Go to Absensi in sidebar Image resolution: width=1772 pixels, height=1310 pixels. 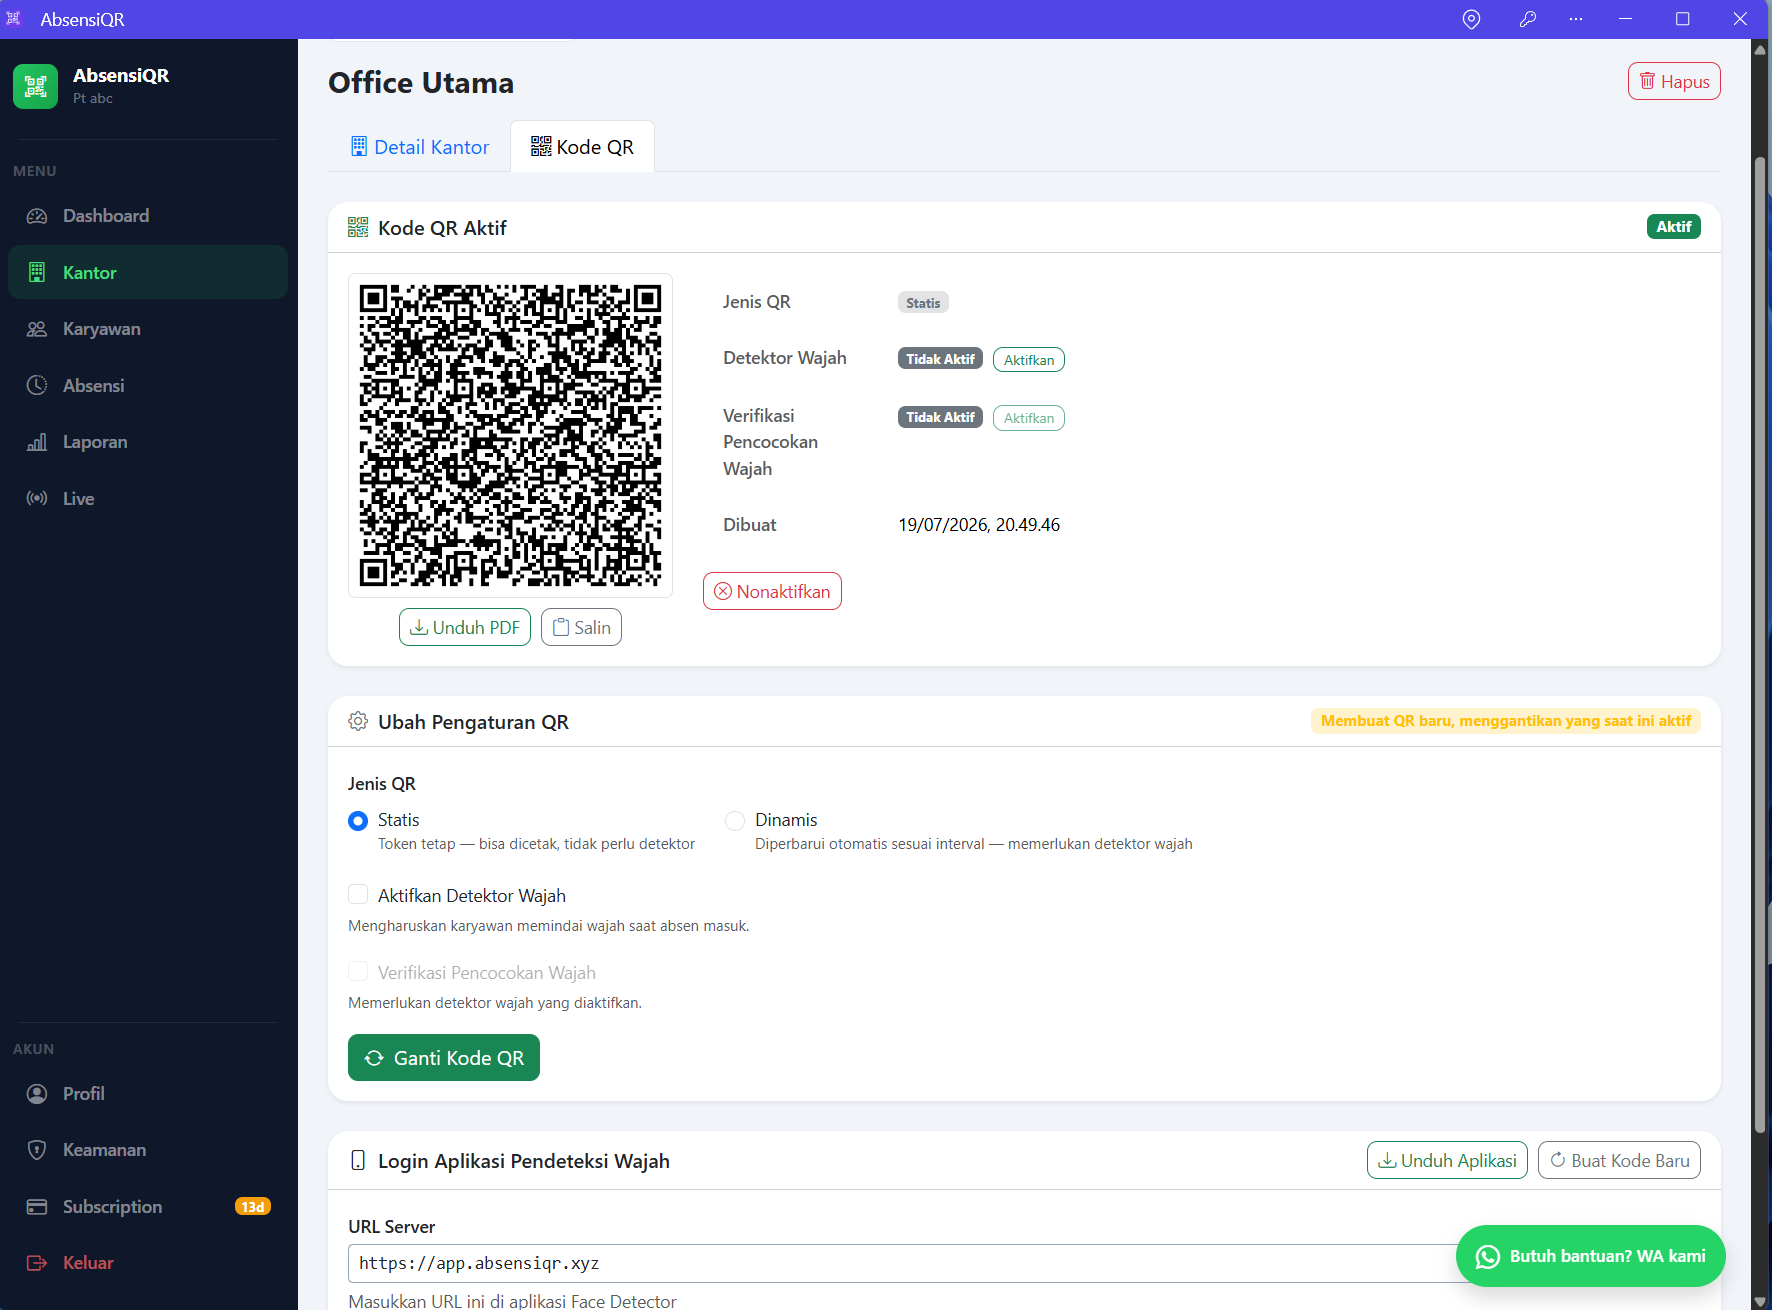click(148, 386)
